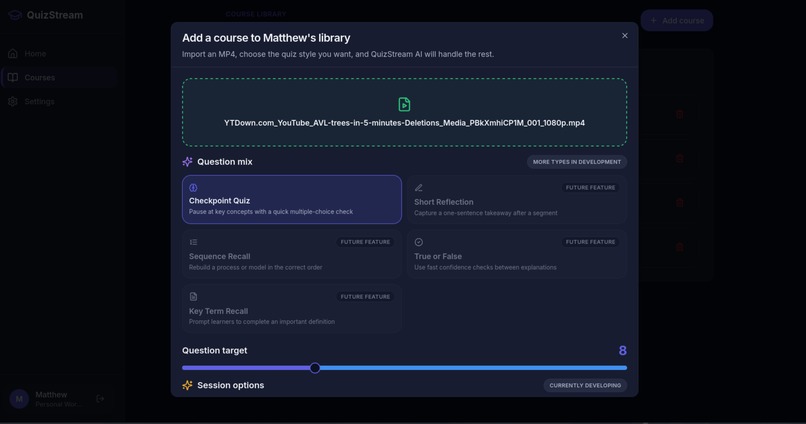Select the True or False card
Screen dimensions: 806x424
517,254
